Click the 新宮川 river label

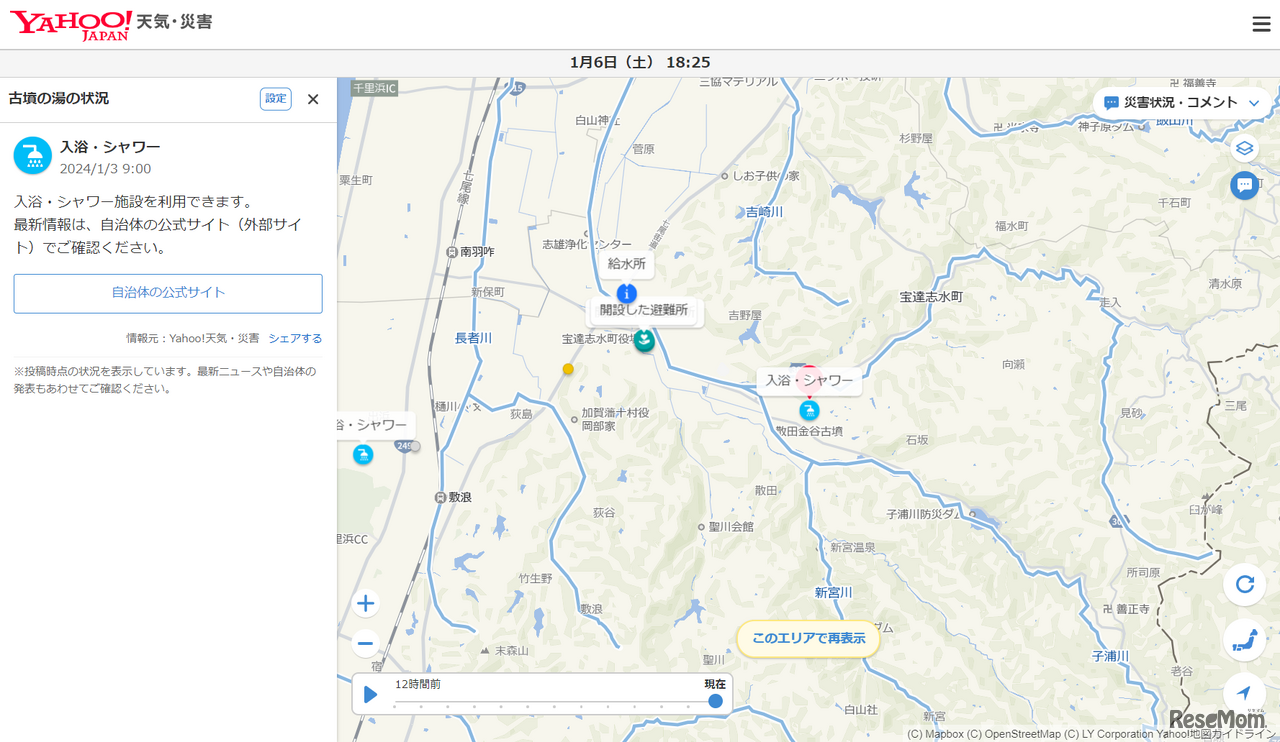click(x=834, y=593)
